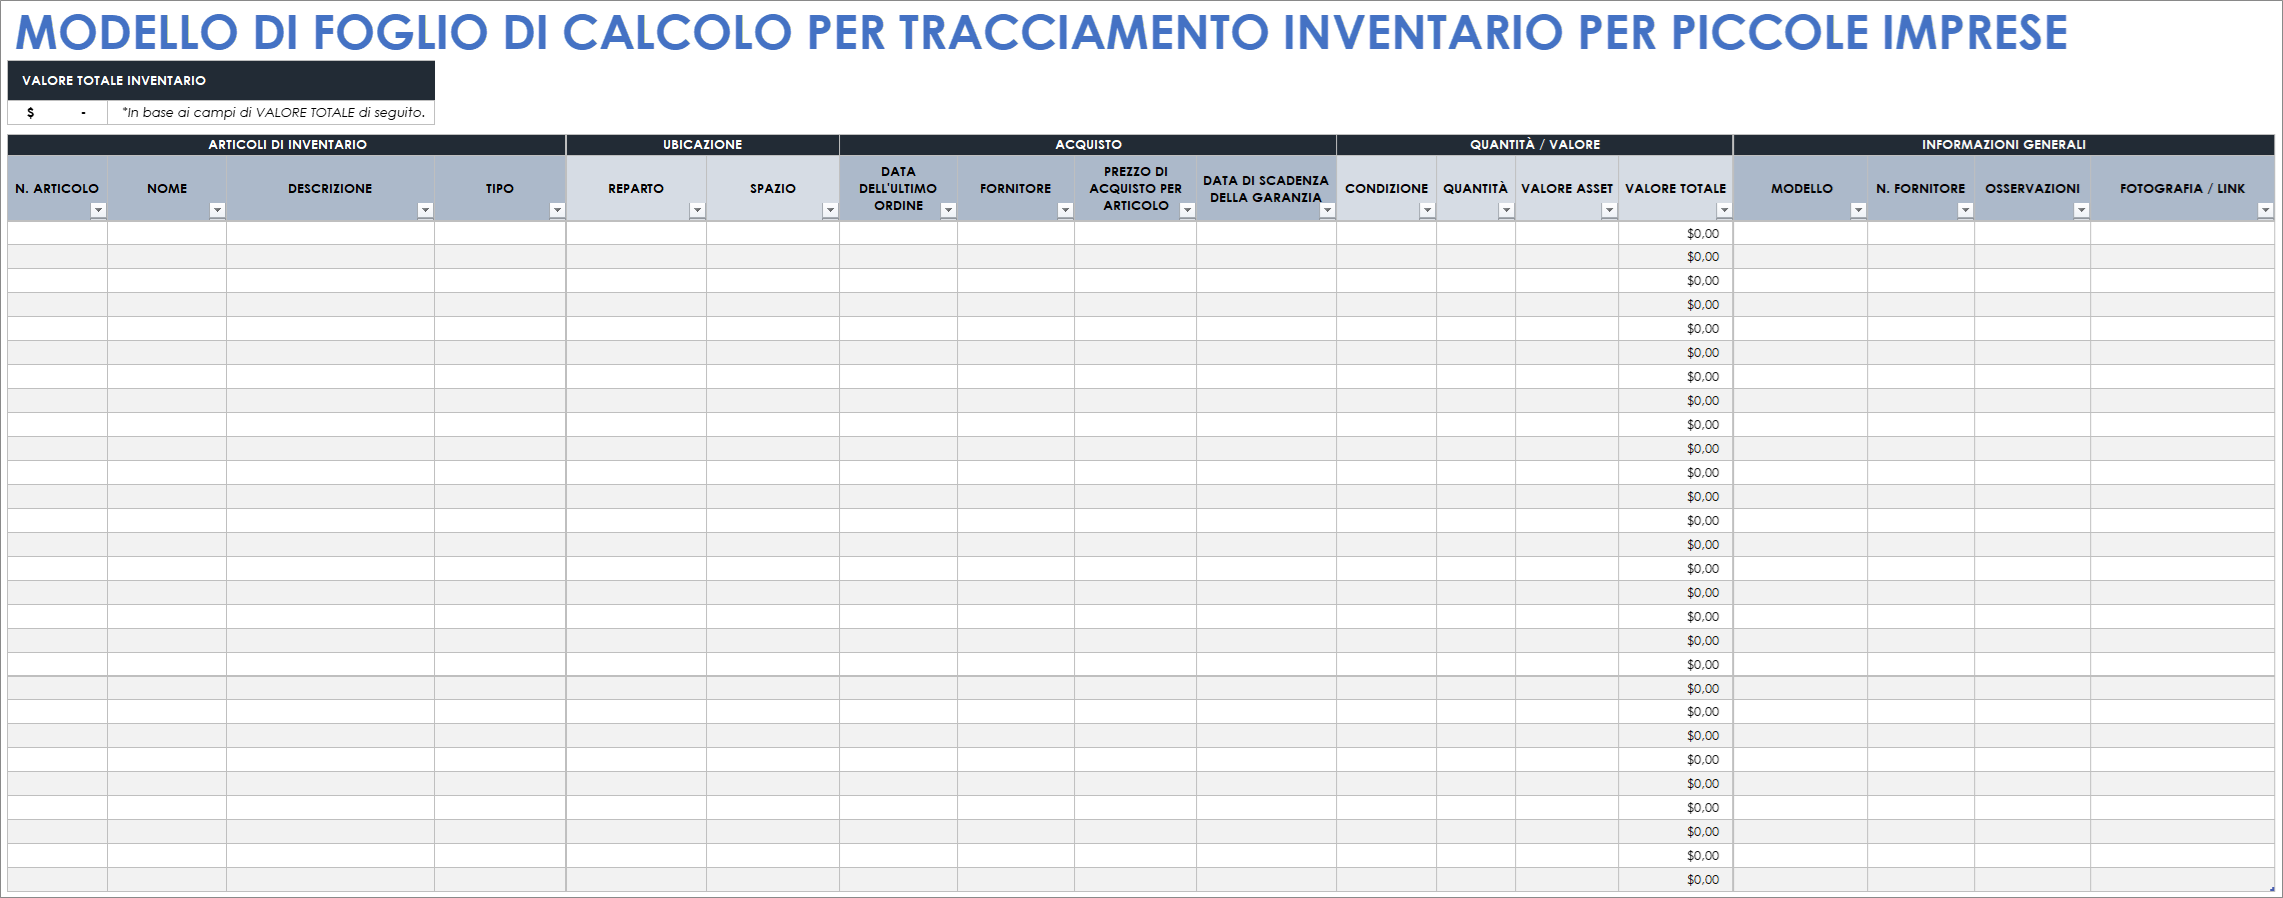Open PREZZO DI ACQUISTO PER ARTICOLO filter
2283x898 pixels.
tap(1187, 210)
